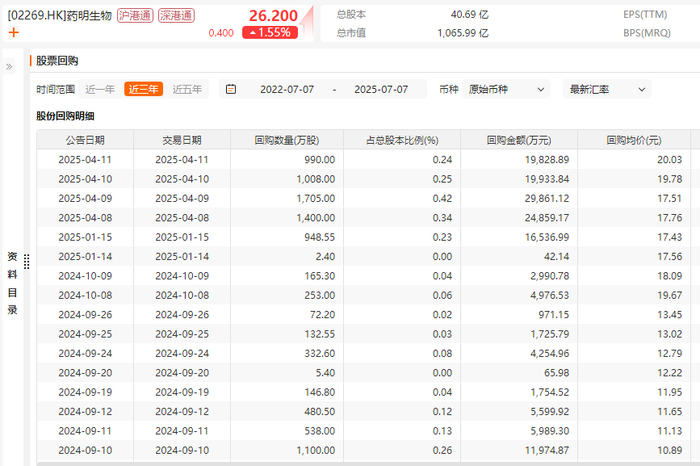Select repurchase amount 24,859.17 cell
Viewport: 700px width, 466px height.
coord(519,218)
